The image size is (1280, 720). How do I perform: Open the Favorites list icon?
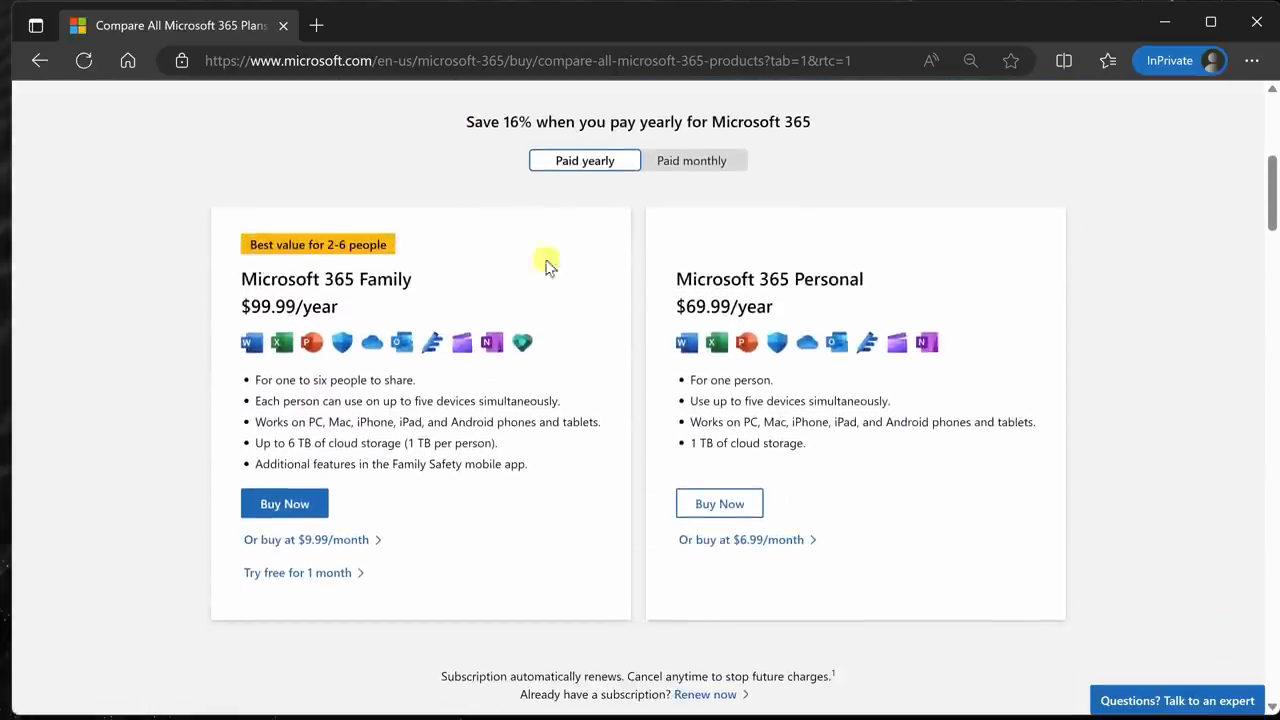pos(1108,61)
